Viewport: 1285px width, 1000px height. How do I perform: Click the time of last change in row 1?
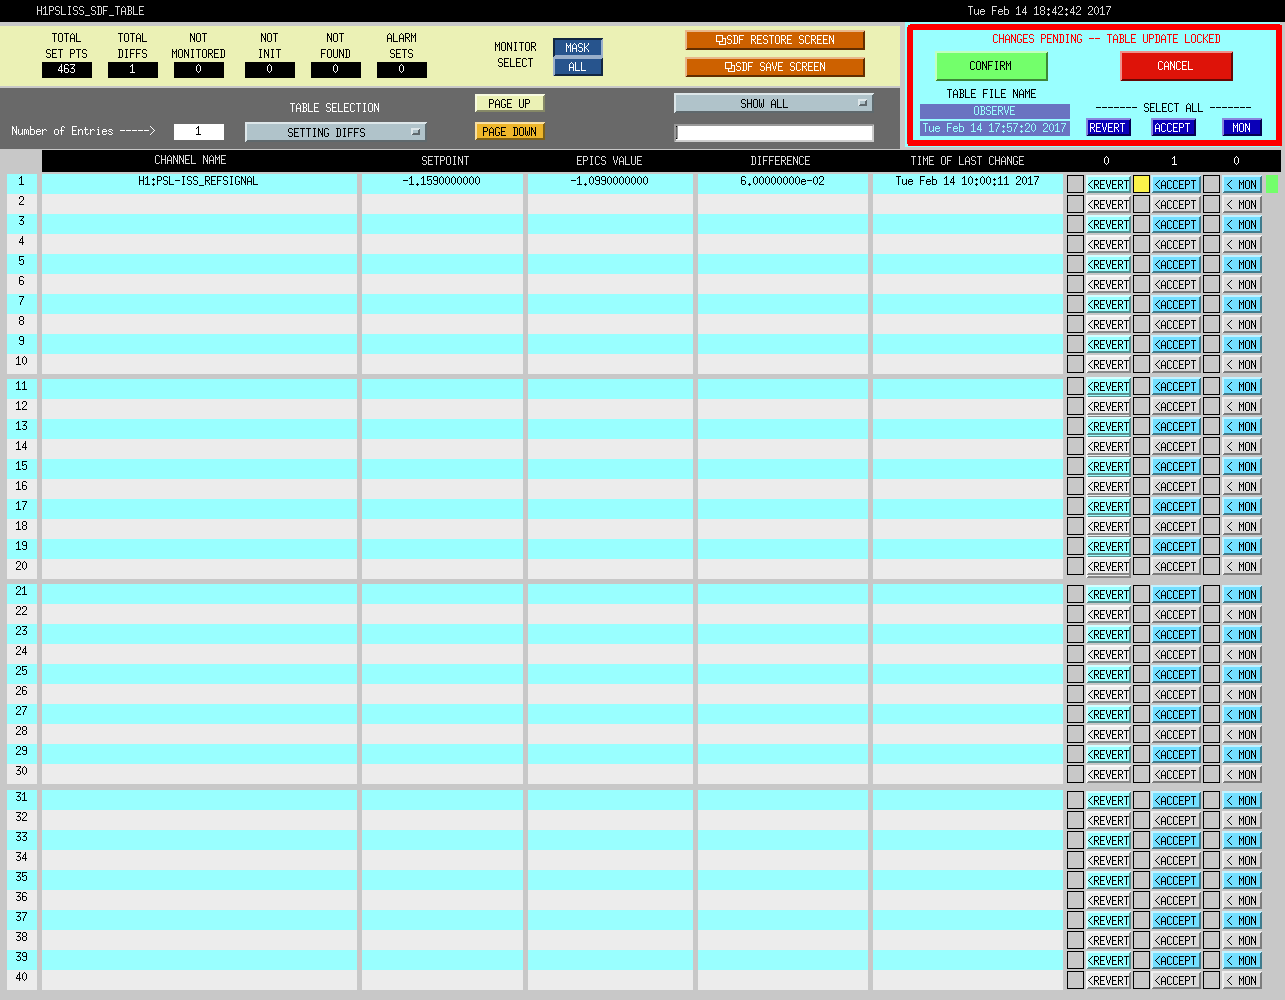(x=967, y=181)
